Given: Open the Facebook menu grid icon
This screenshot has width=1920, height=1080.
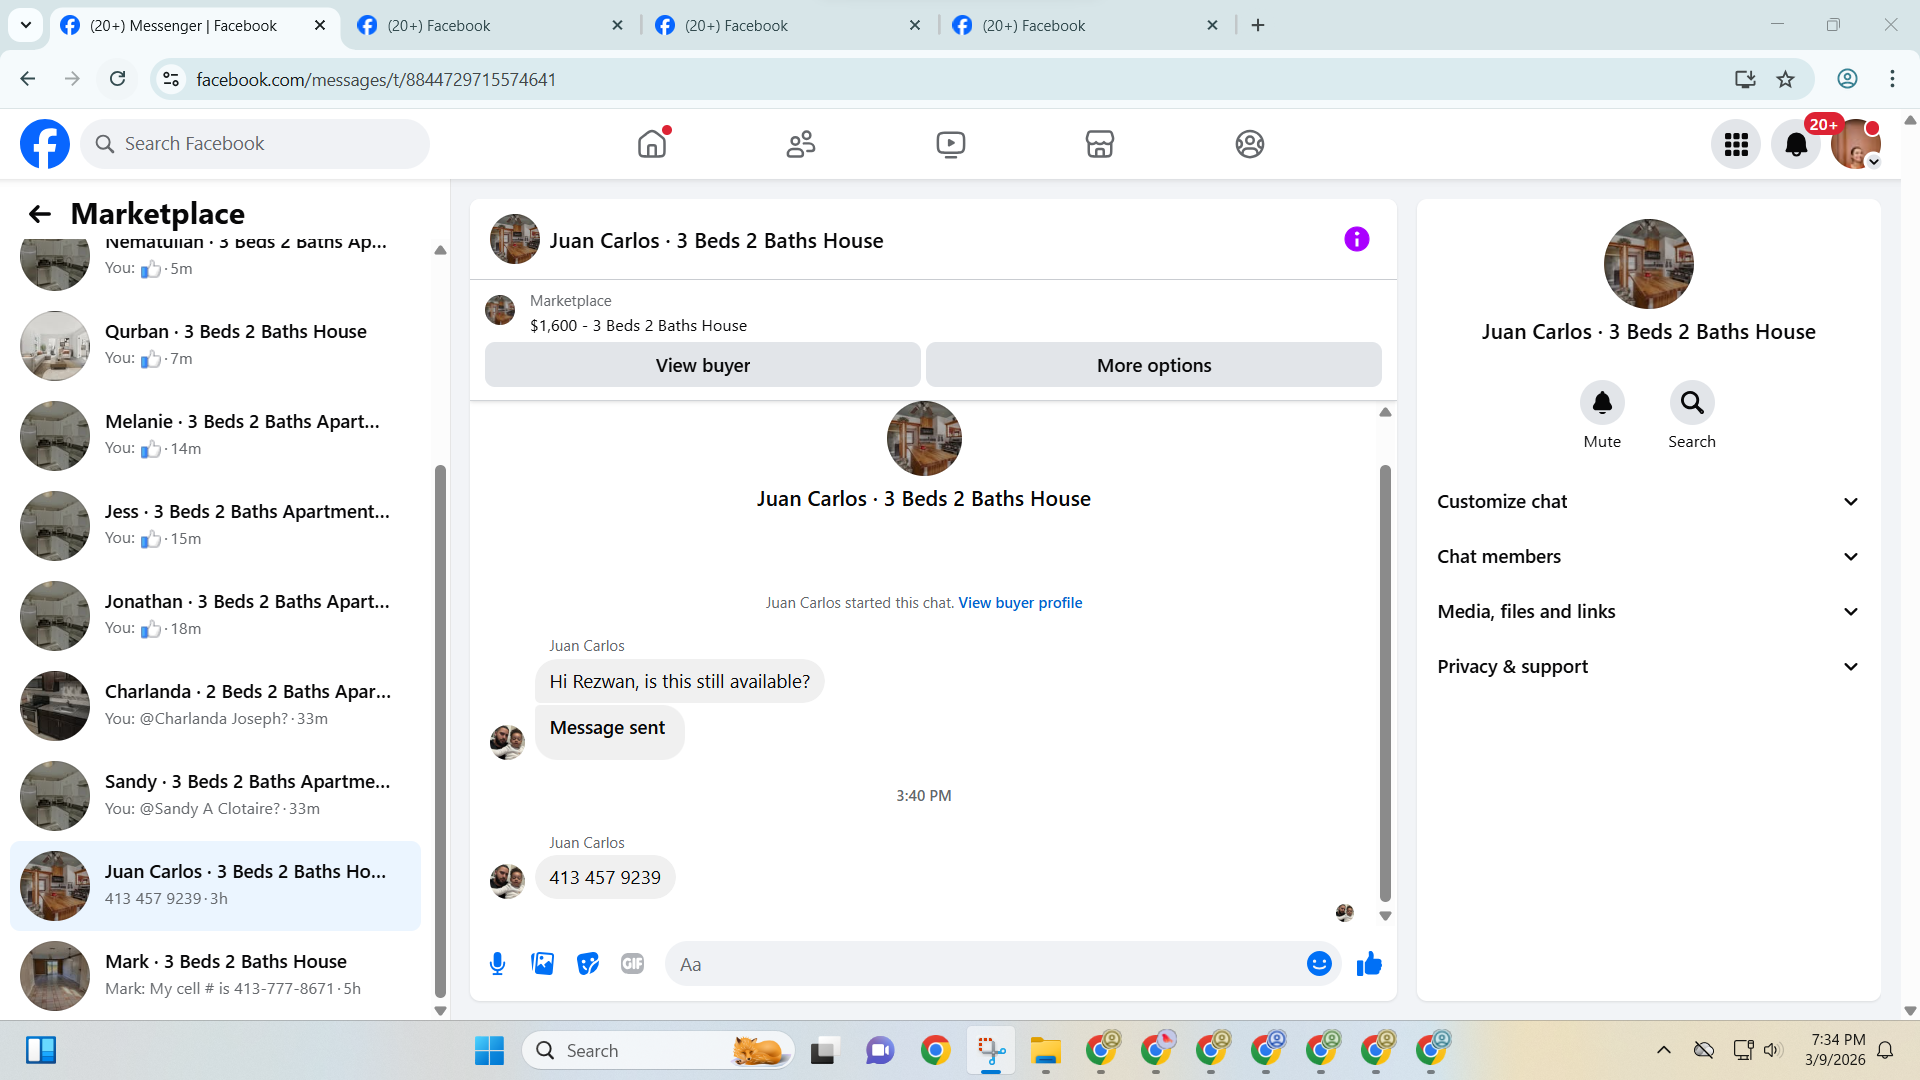Looking at the screenshot, I should pos(1736,144).
